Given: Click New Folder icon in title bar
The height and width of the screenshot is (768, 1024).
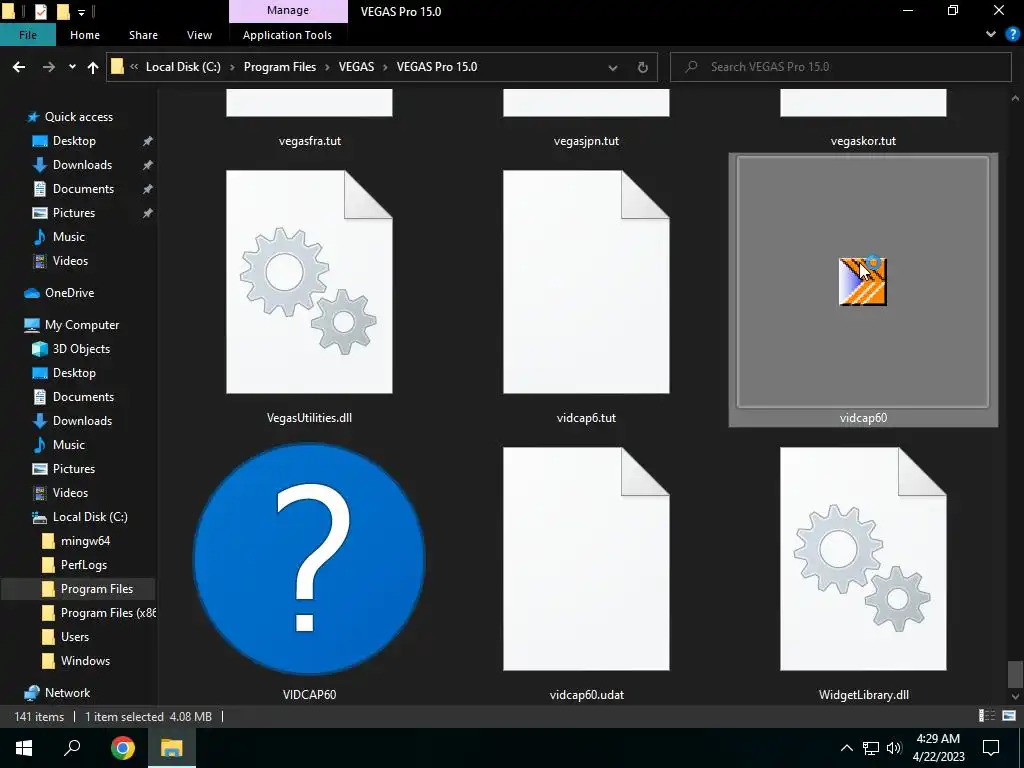Looking at the screenshot, I should point(63,11).
